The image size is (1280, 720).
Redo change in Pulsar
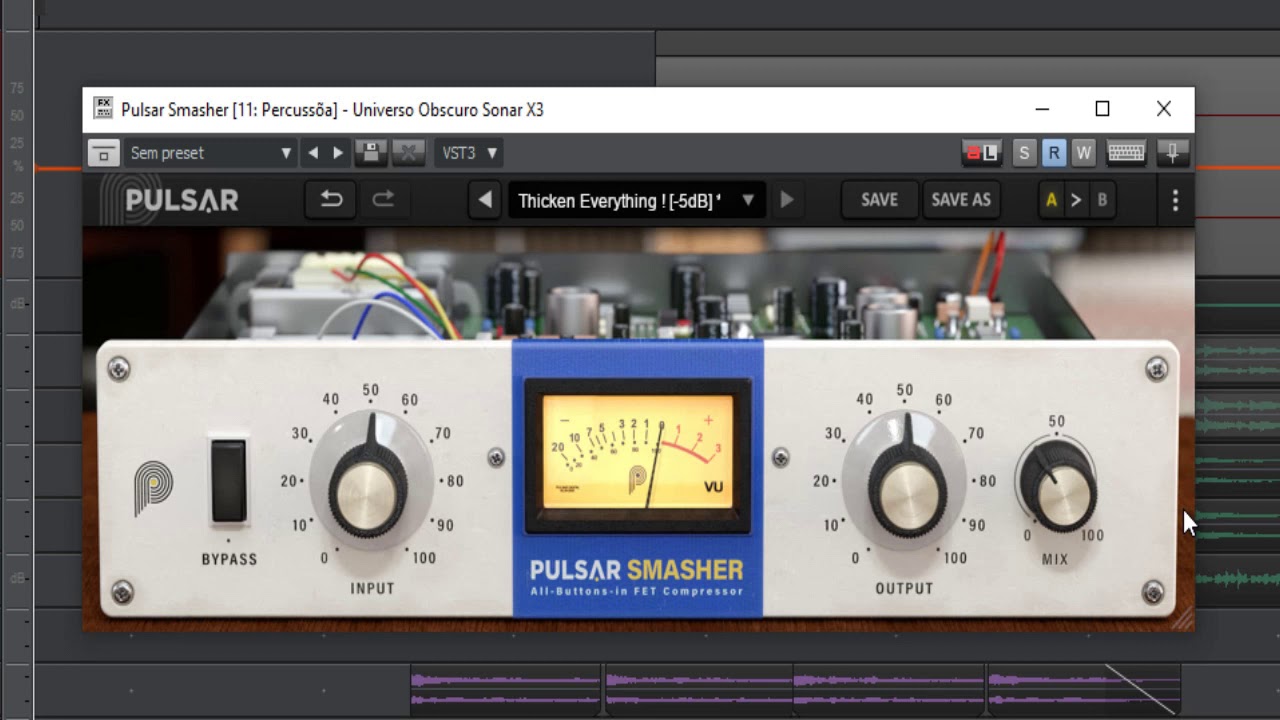pos(383,200)
